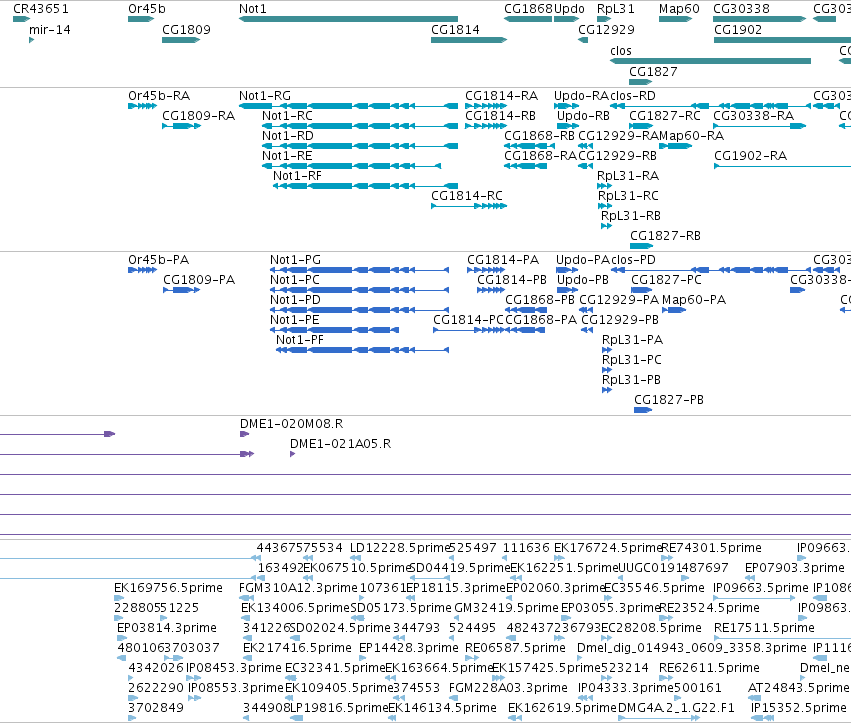Select feature DME1-021A05.R
The height and width of the screenshot is (723, 851).
[x=293, y=454]
